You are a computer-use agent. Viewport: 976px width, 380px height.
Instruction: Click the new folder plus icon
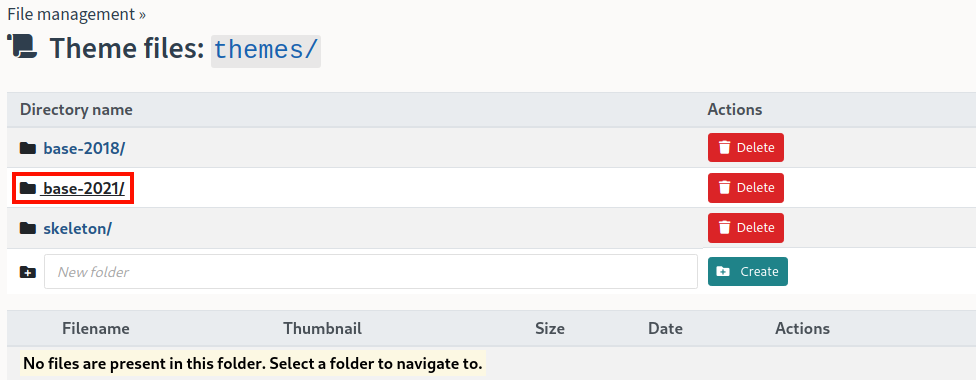point(27,272)
